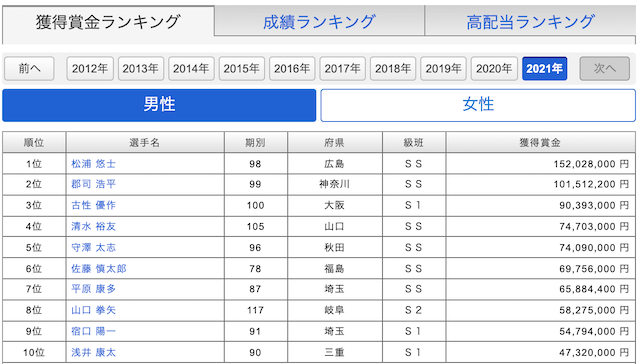Select year 2017年
640x364 pixels.
[342, 69]
